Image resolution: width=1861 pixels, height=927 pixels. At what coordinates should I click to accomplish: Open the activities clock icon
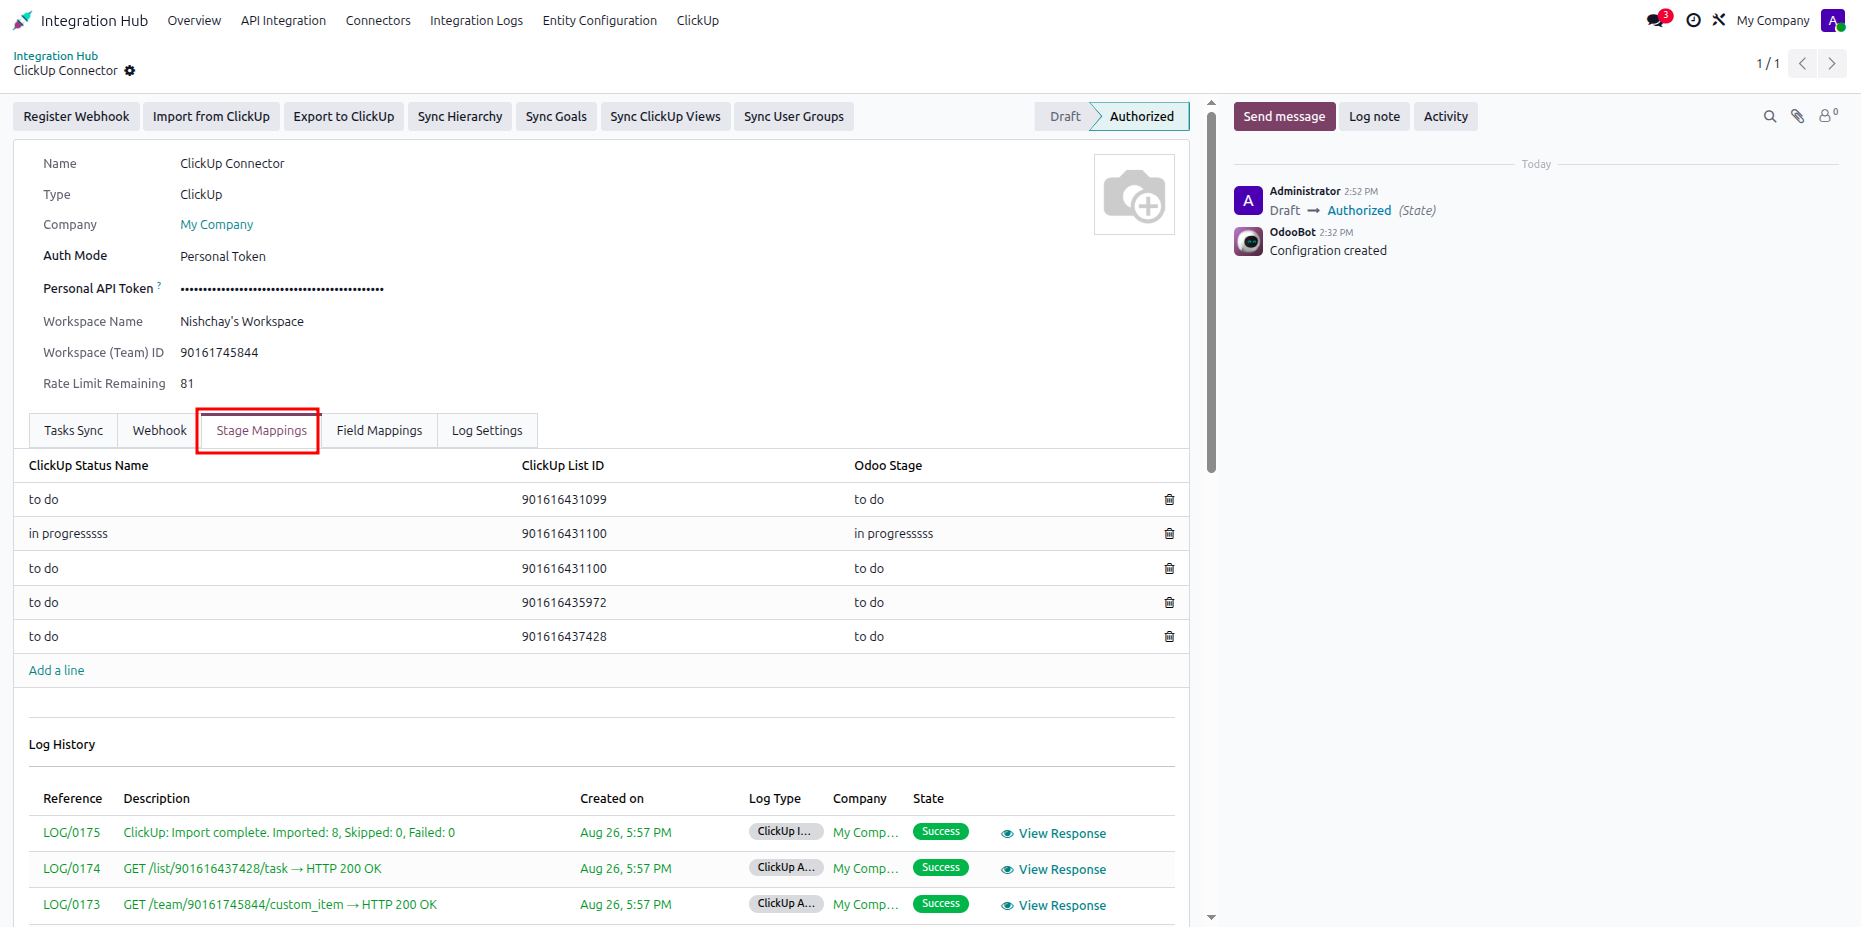point(1693,20)
